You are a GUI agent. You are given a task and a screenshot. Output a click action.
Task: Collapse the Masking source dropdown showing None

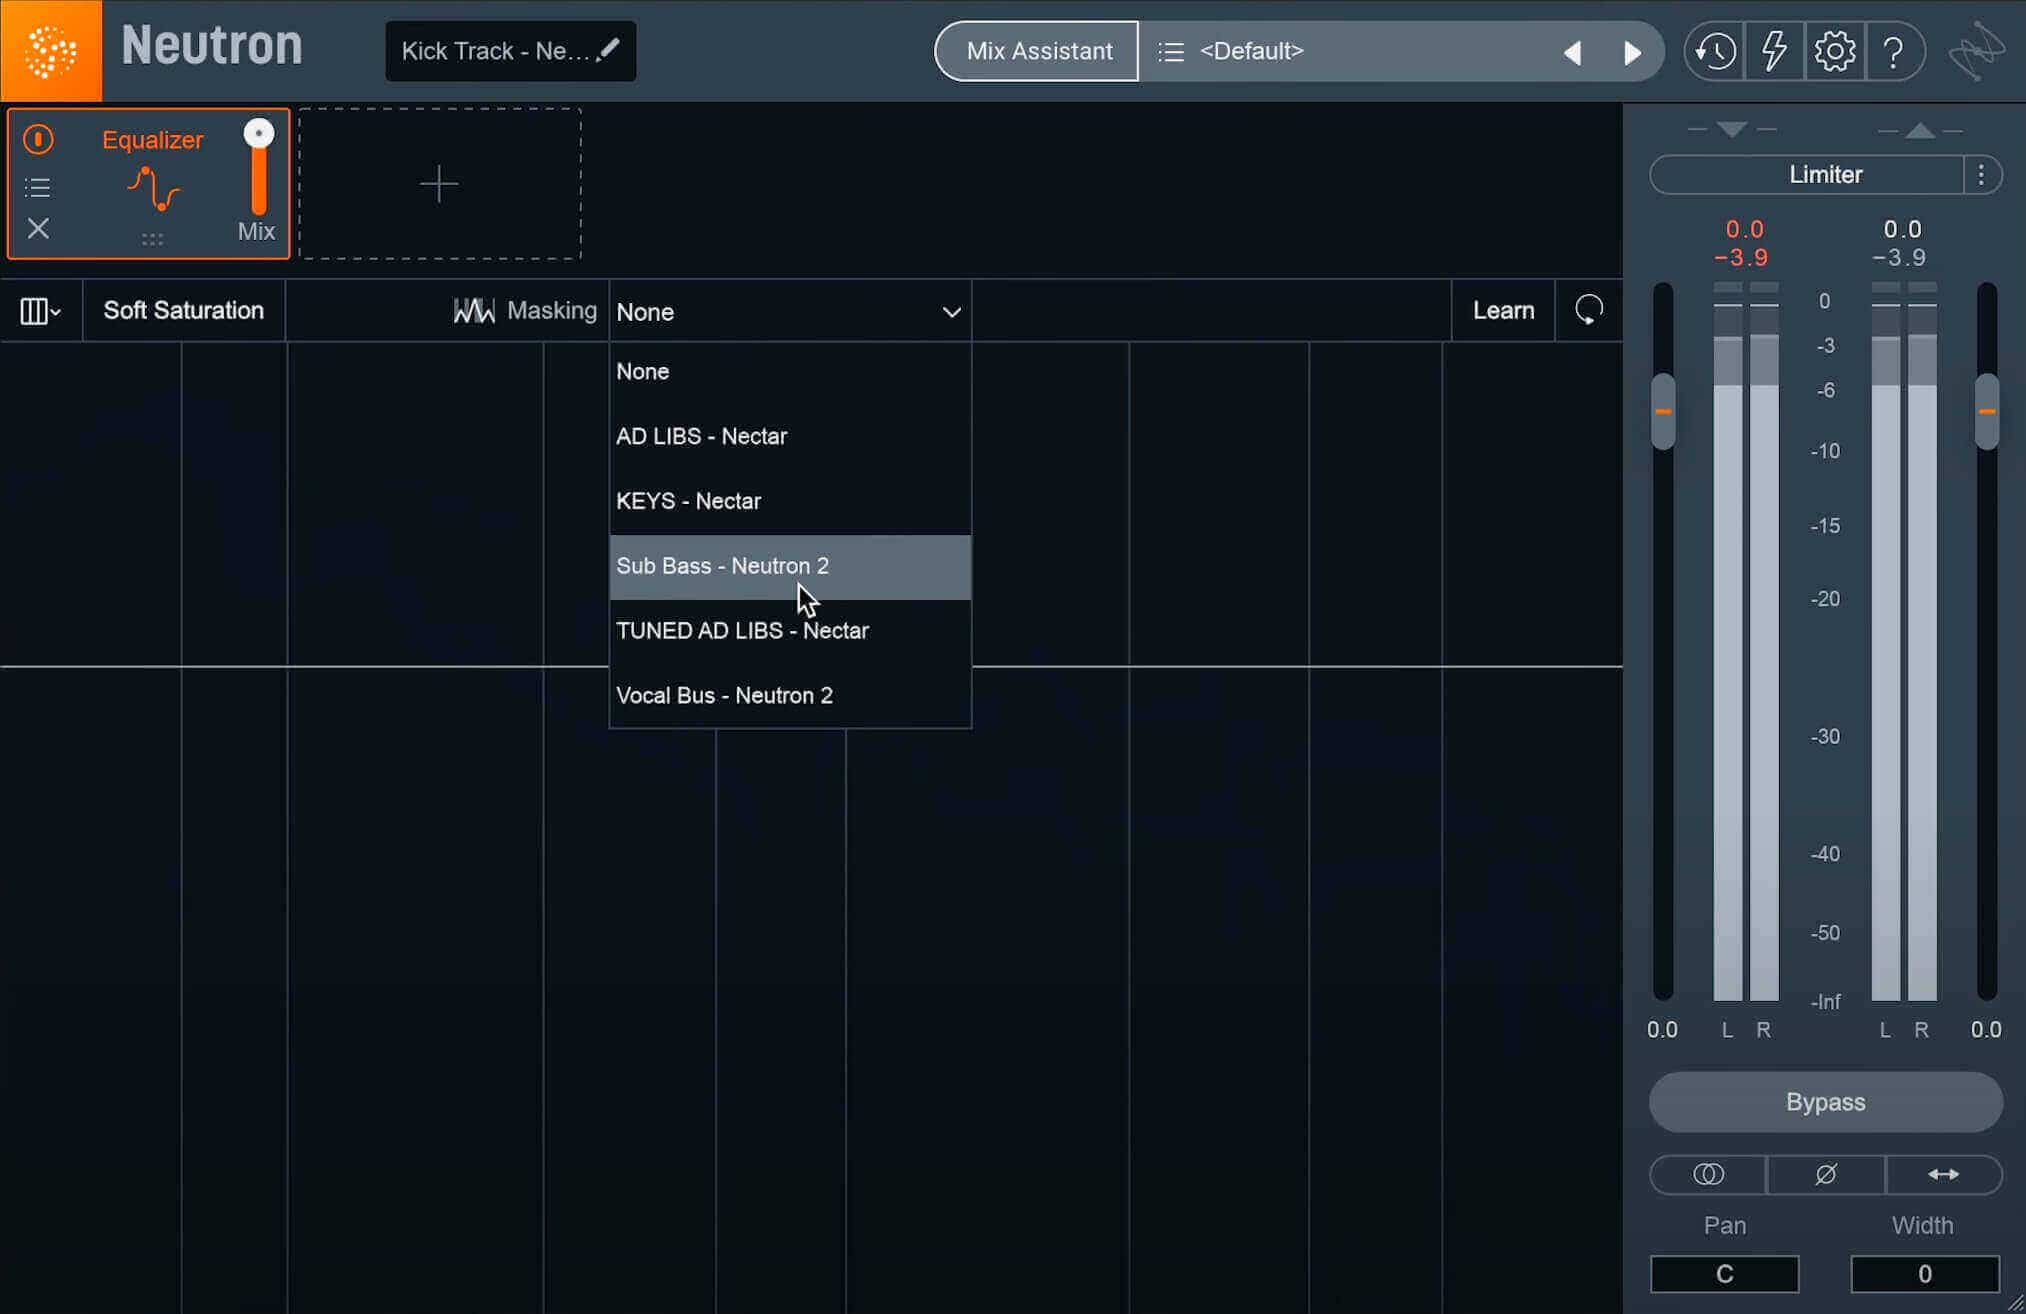point(790,312)
